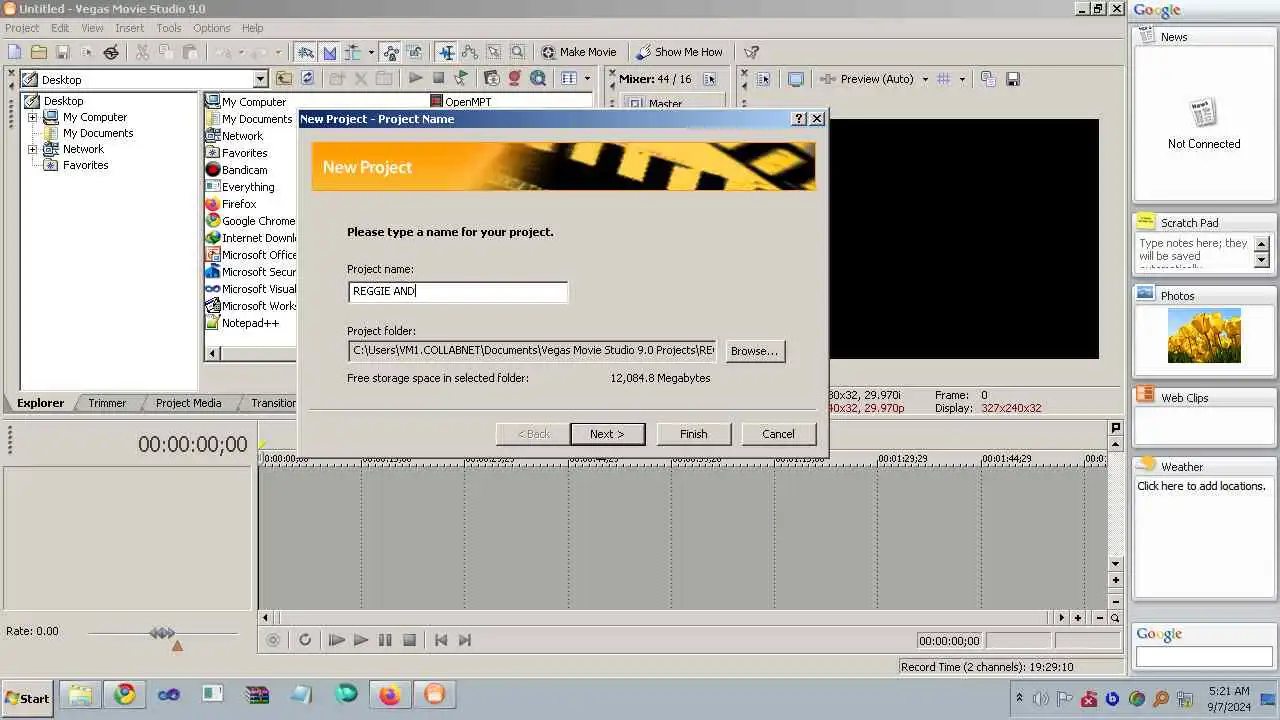Switch to the Trimmer tab
Screen dimensions: 1280x720
(x=107, y=403)
